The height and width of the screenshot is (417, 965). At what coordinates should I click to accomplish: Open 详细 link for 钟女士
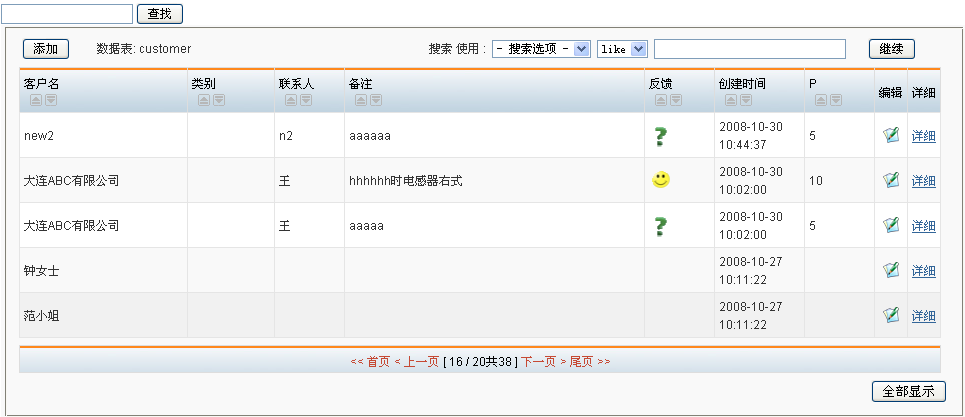(x=923, y=271)
